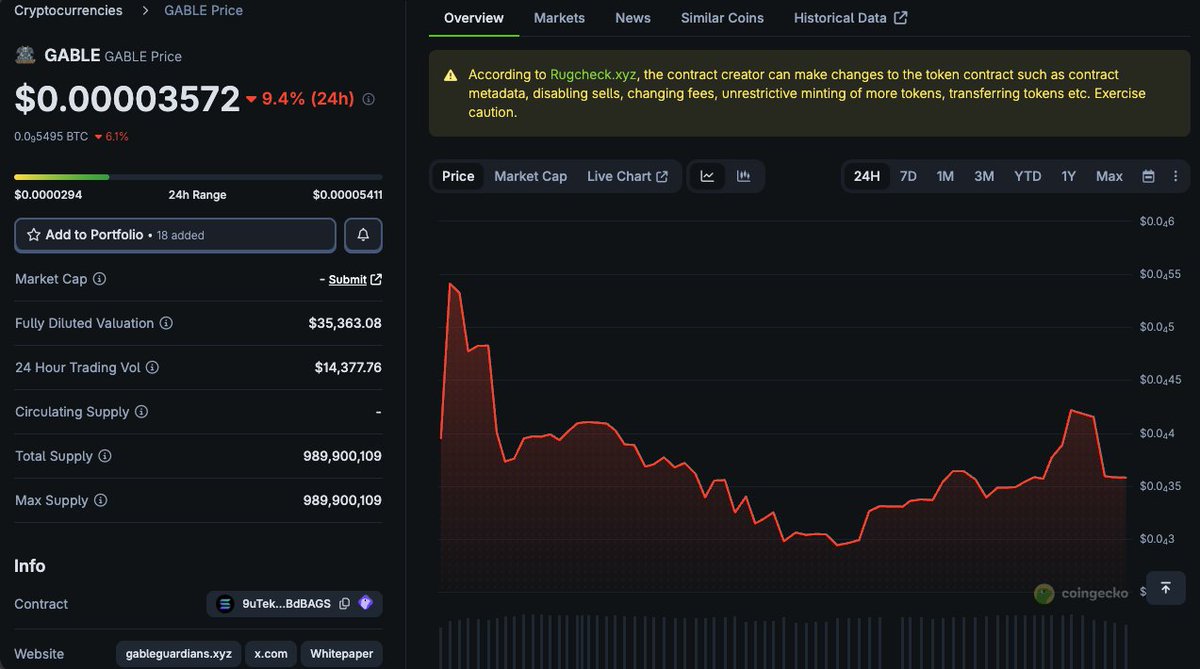Viewport: 1200px width, 669px height.
Task: Select the Price chart toggle
Action: click(458, 176)
